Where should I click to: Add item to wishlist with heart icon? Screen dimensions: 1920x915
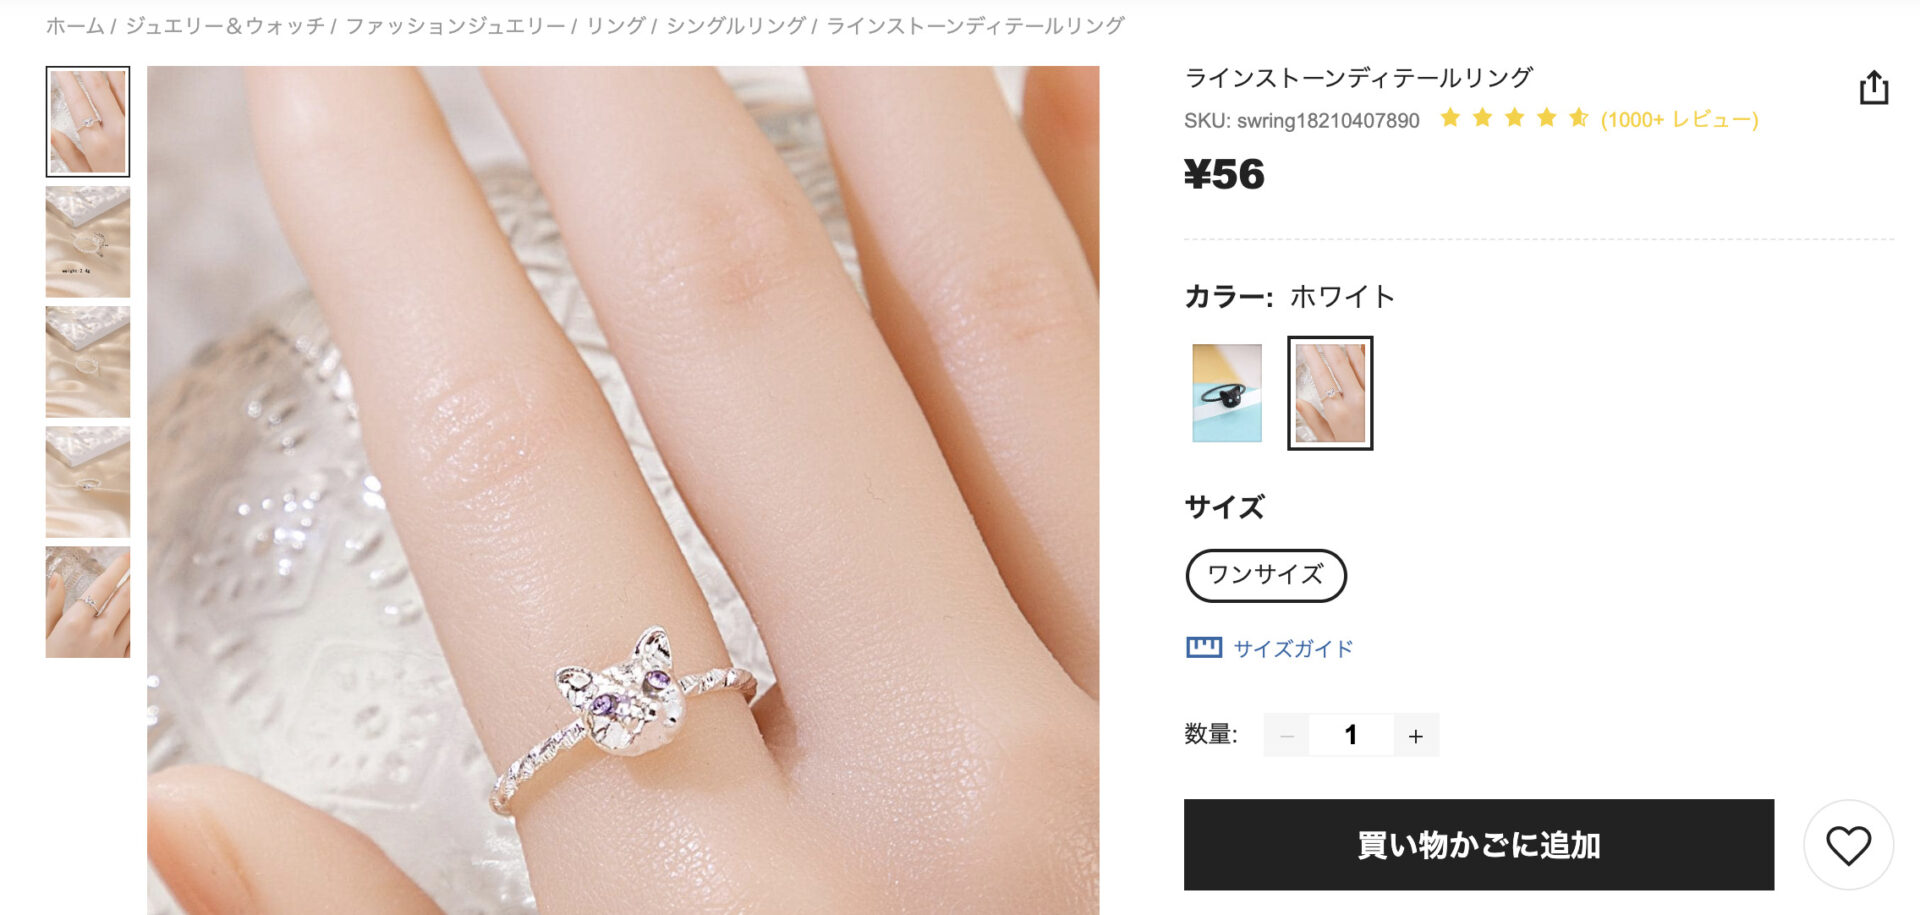click(1848, 845)
